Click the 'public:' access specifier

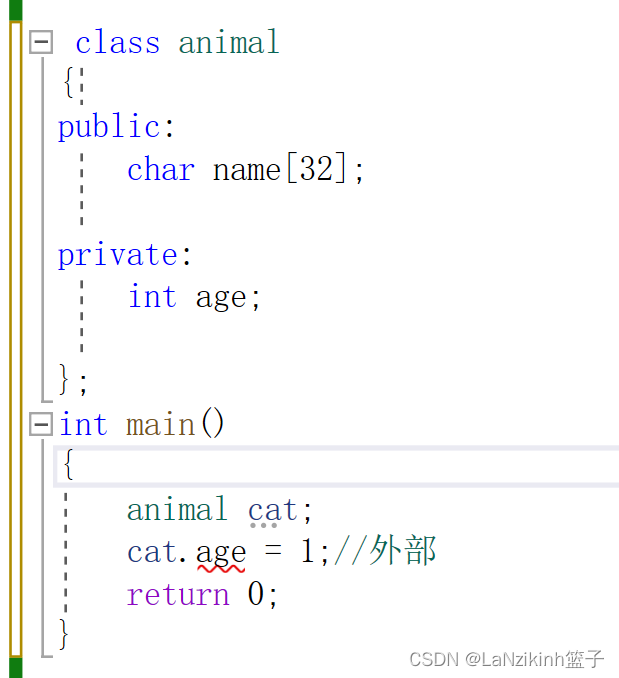tap(116, 126)
